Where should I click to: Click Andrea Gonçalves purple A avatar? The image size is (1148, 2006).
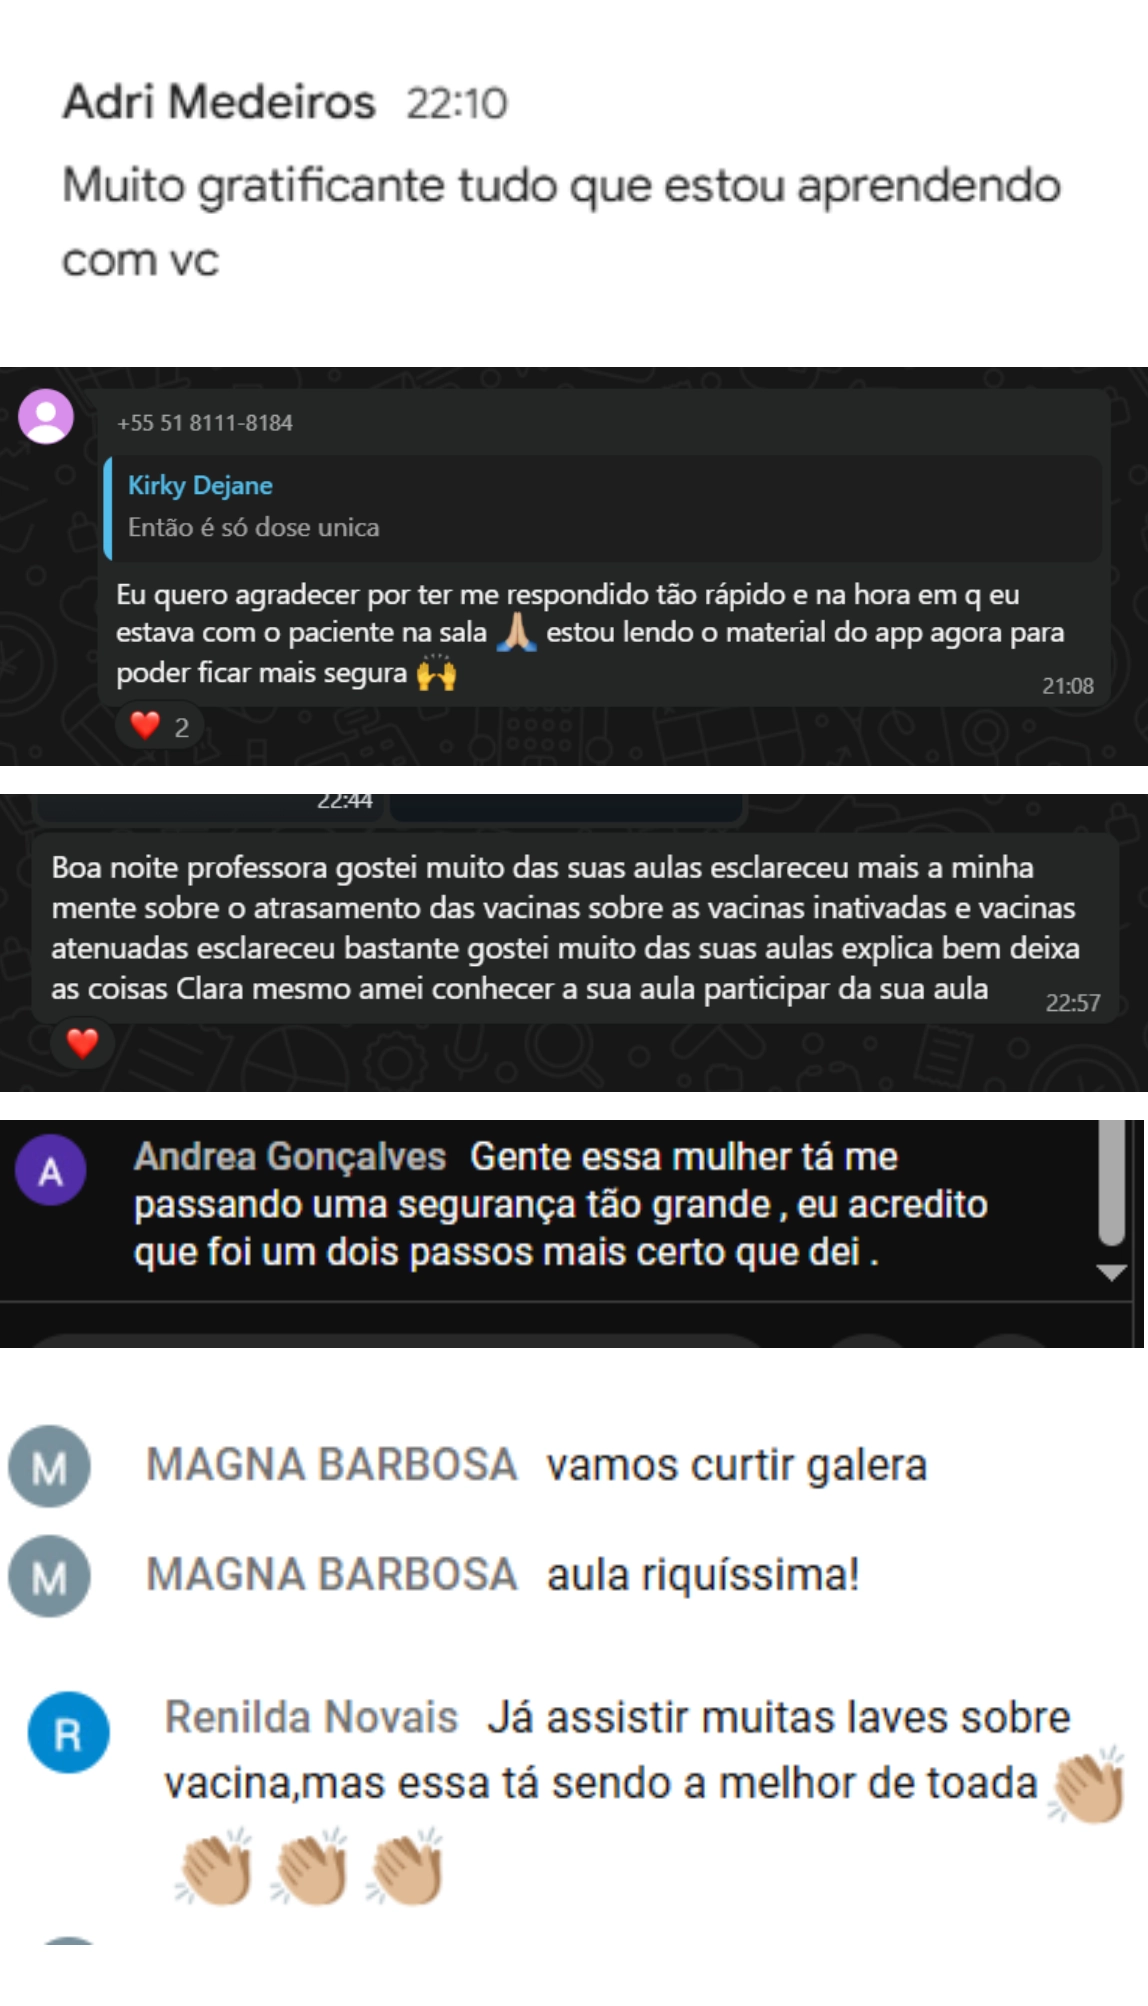[x=50, y=1170]
